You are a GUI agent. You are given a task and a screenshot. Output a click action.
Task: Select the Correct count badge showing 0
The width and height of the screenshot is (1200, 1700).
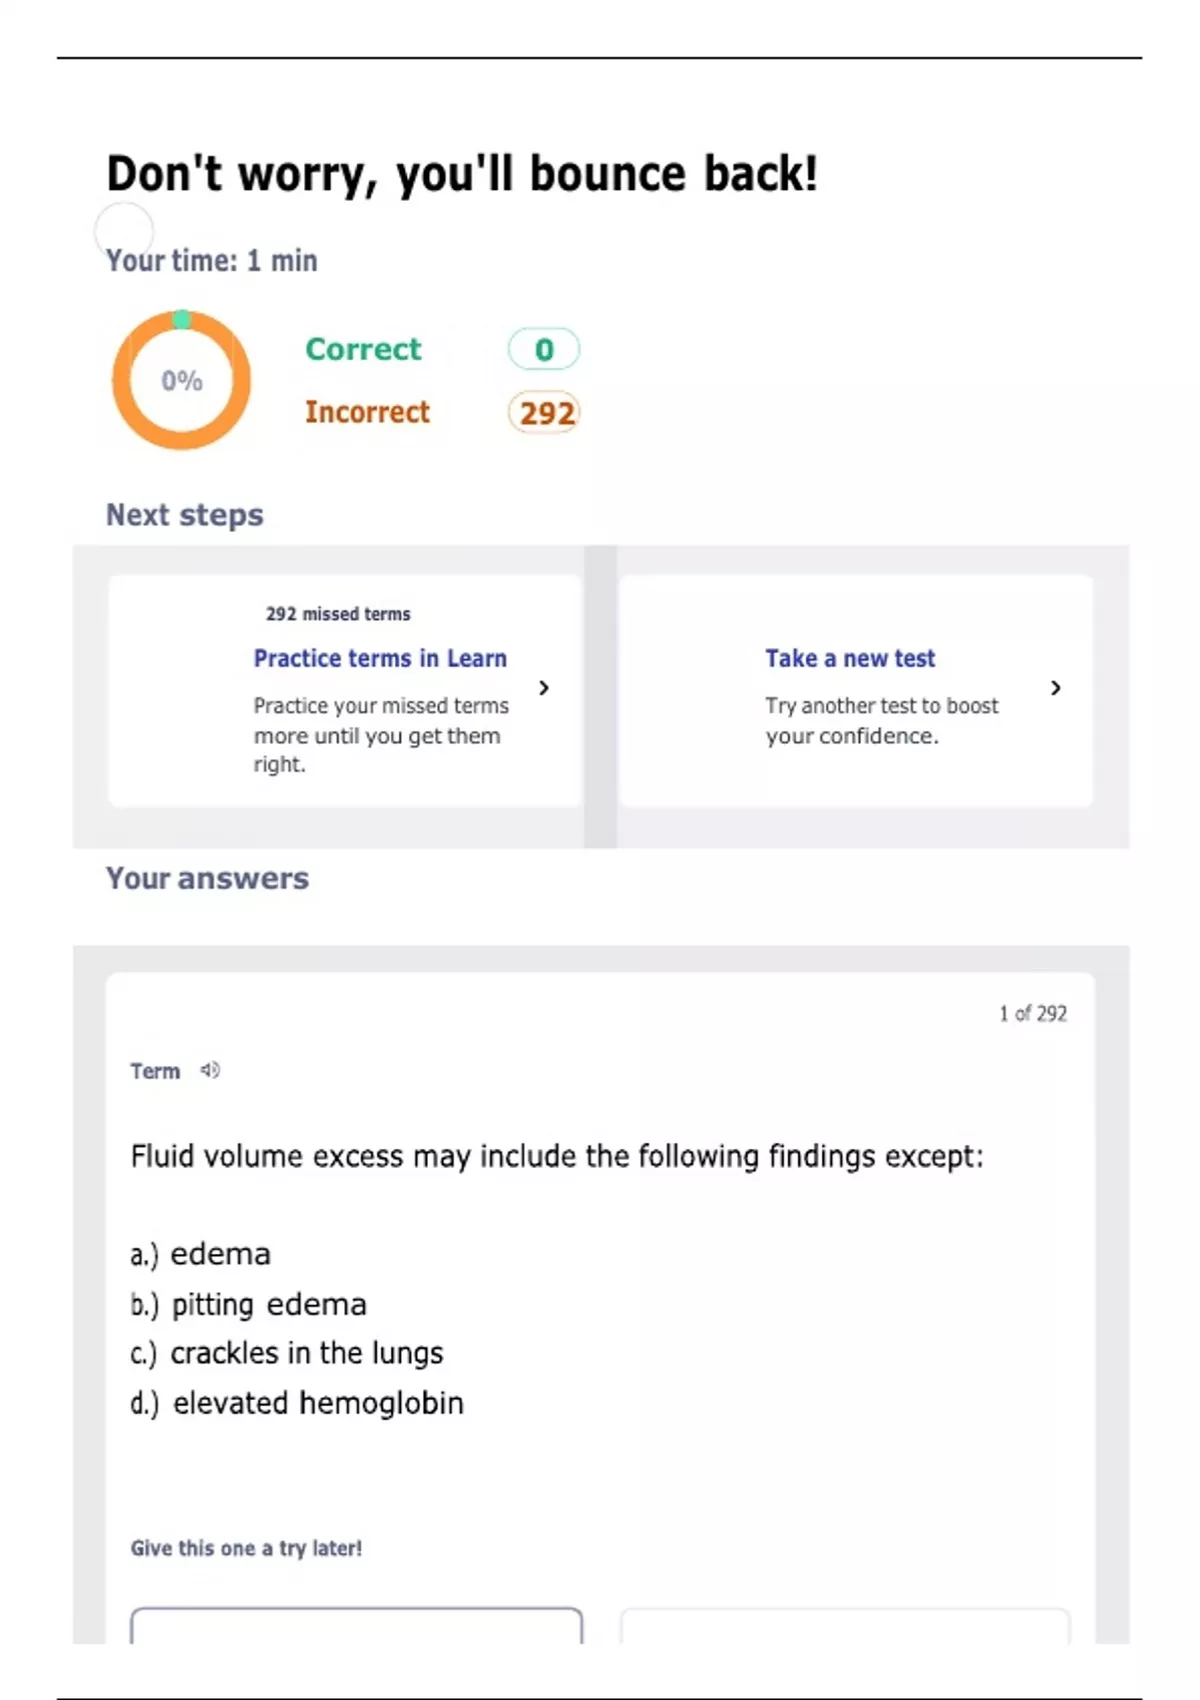(x=544, y=349)
